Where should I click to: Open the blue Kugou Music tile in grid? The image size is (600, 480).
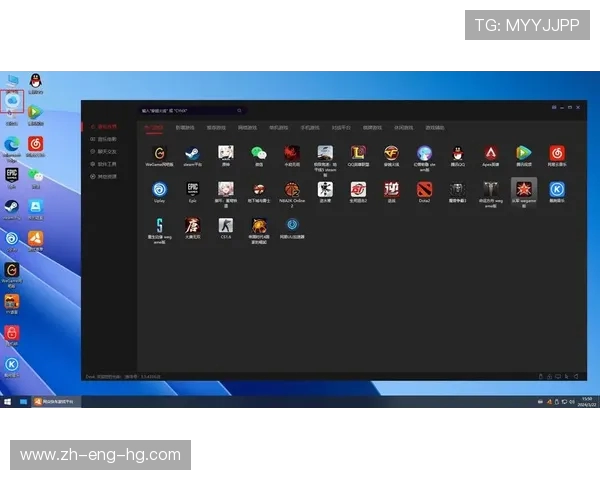(x=557, y=189)
